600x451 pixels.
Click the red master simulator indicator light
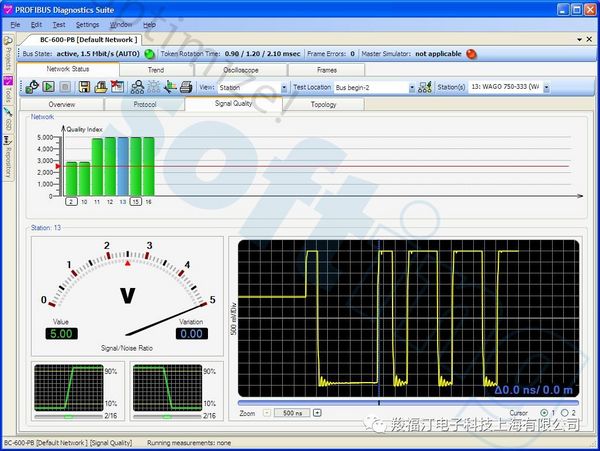click(471, 54)
